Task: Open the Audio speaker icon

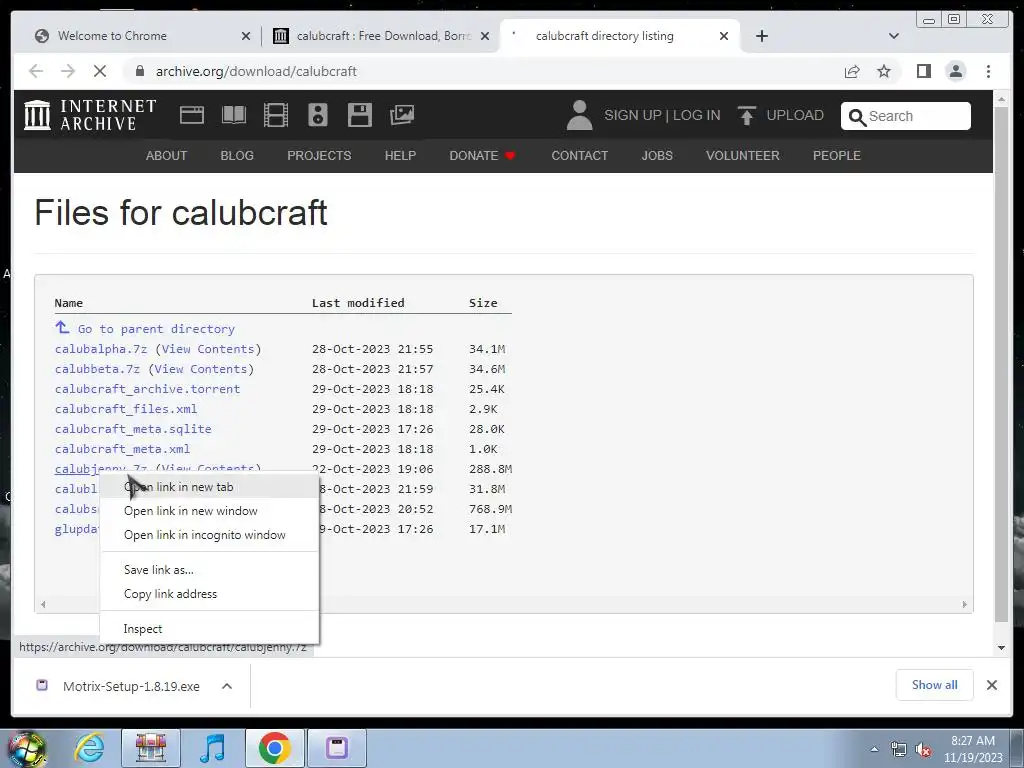Action: coord(317,115)
